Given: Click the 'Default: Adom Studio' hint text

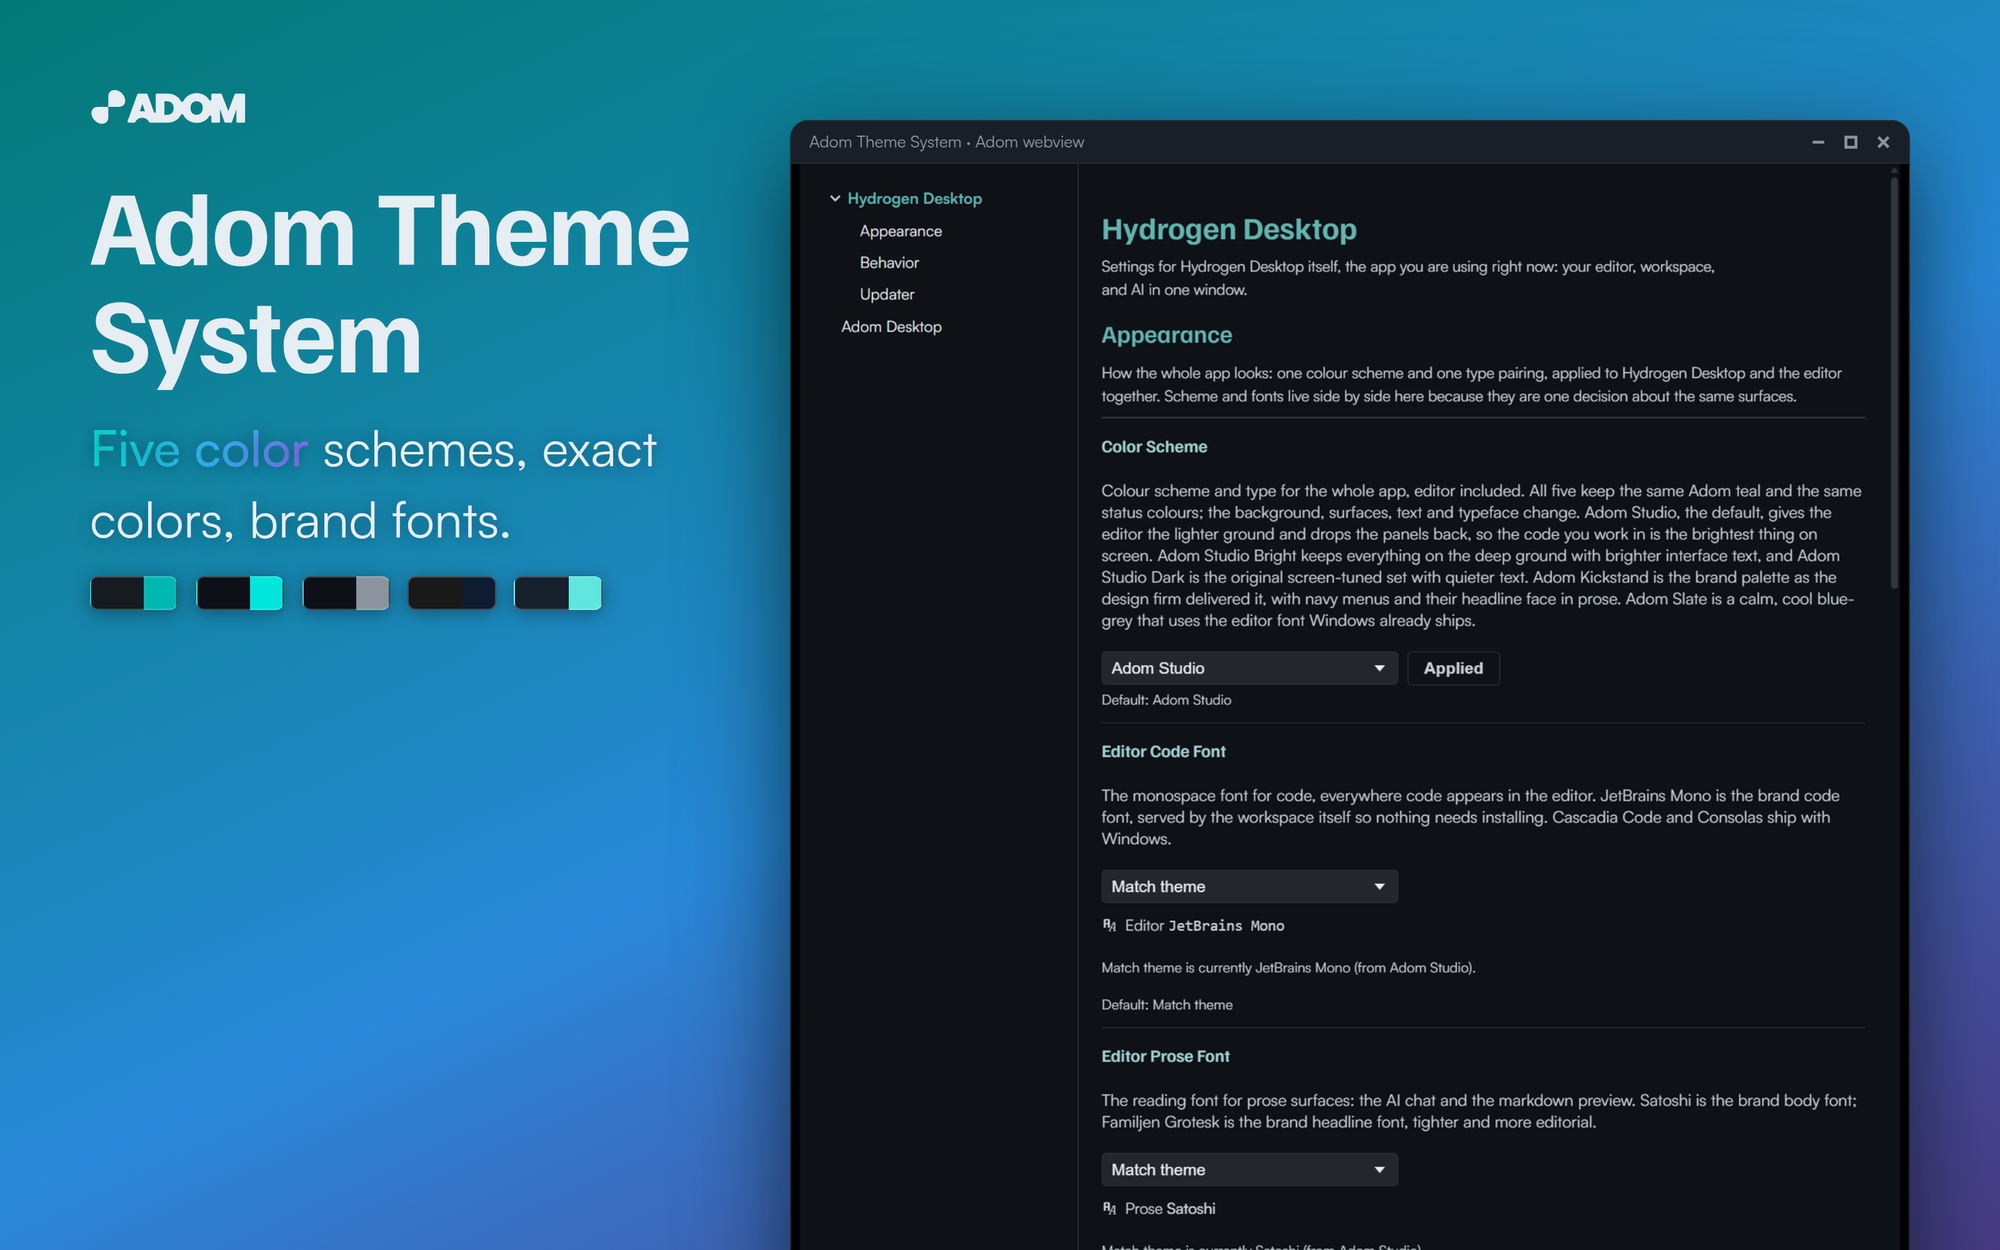Looking at the screenshot, I should coord(1166,700).
